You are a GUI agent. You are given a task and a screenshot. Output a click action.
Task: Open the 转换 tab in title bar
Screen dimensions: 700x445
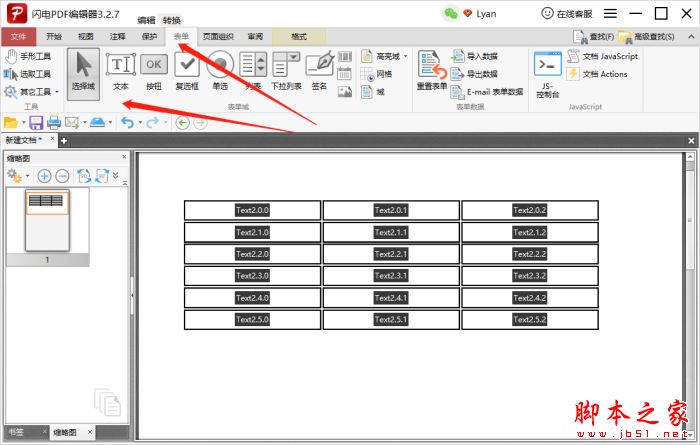coord(171,20)
